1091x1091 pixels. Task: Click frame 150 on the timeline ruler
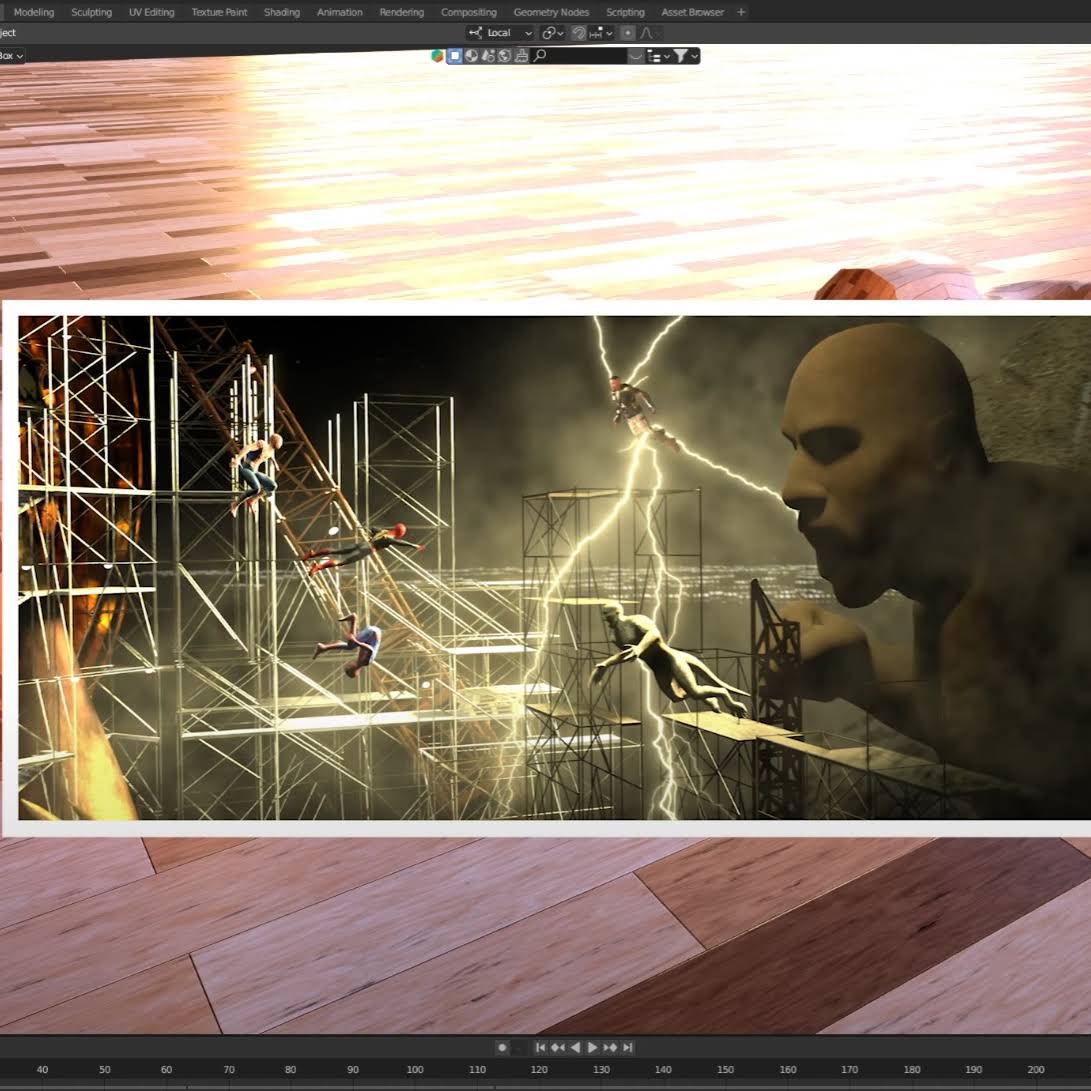pos(725,1069)
